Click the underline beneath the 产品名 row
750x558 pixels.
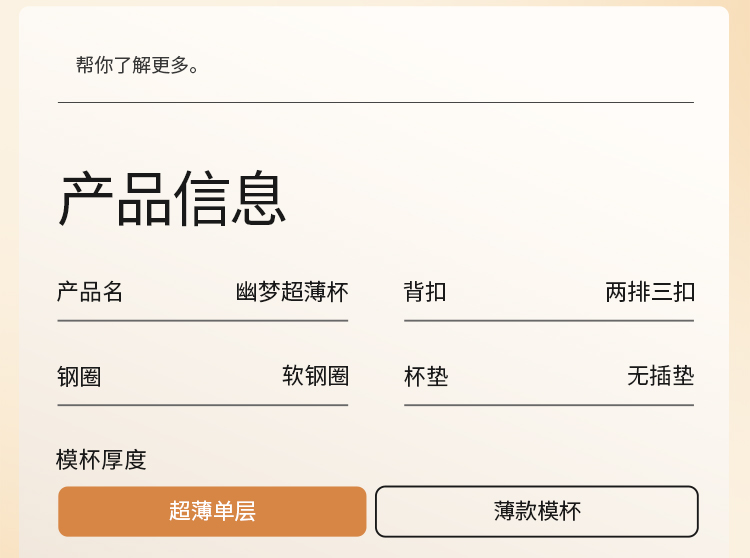tap(202, 321)
